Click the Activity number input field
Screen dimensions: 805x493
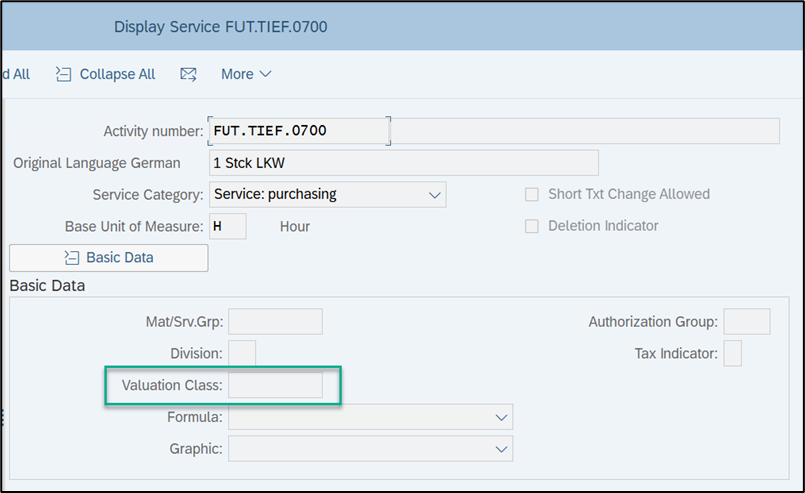[x=298, y=131]
